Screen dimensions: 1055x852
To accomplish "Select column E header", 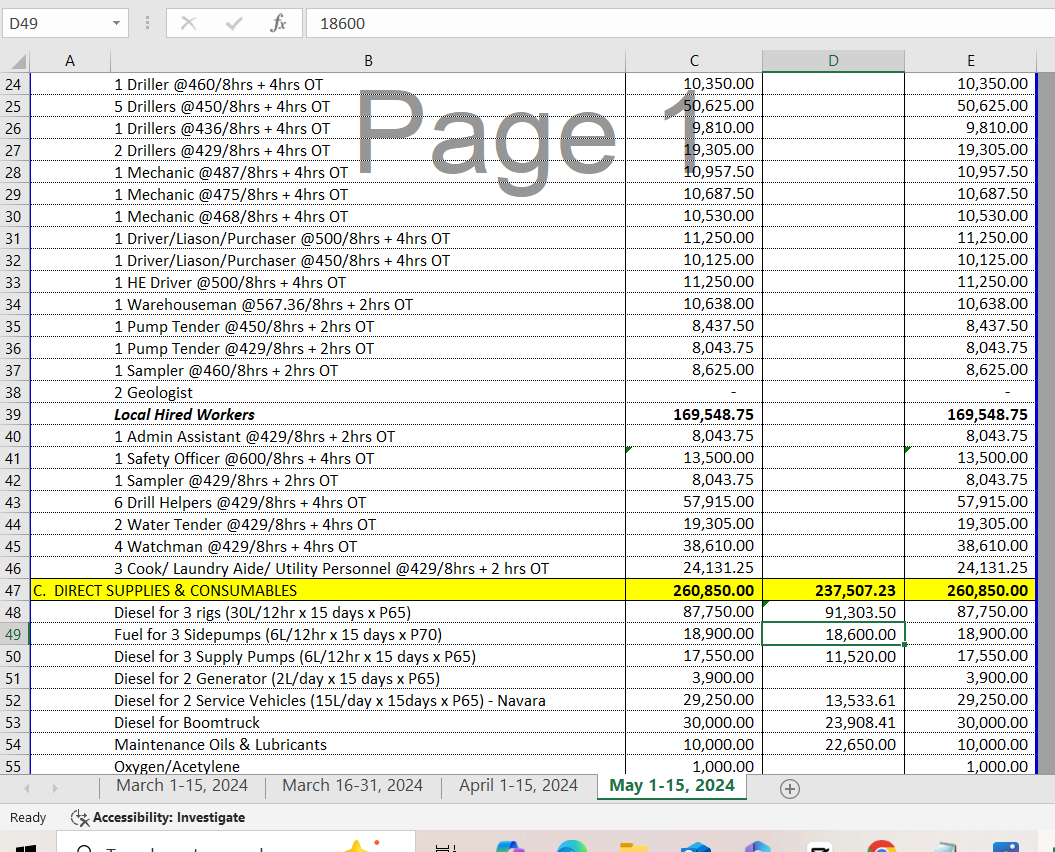I will (x=970, y=61).
